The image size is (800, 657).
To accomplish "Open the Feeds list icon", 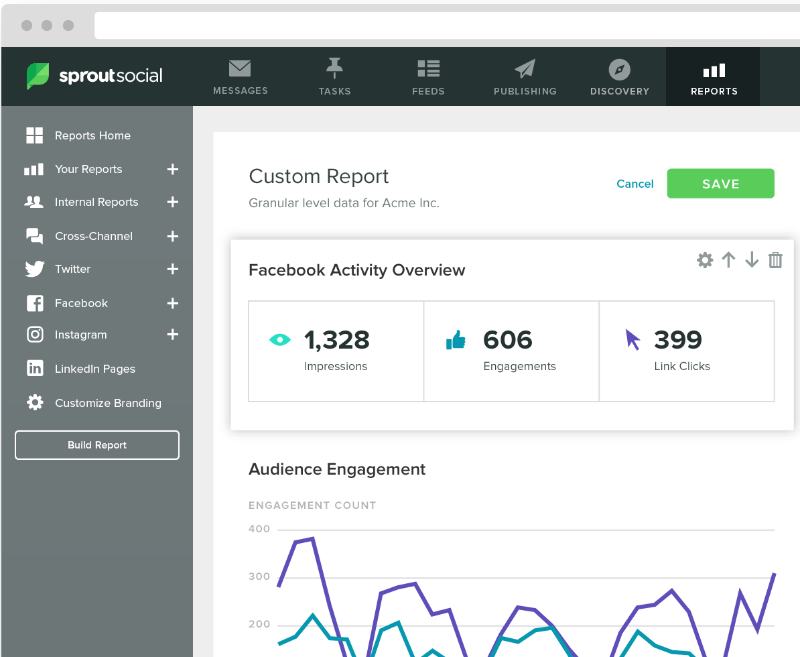I will [x=429, y=68].
